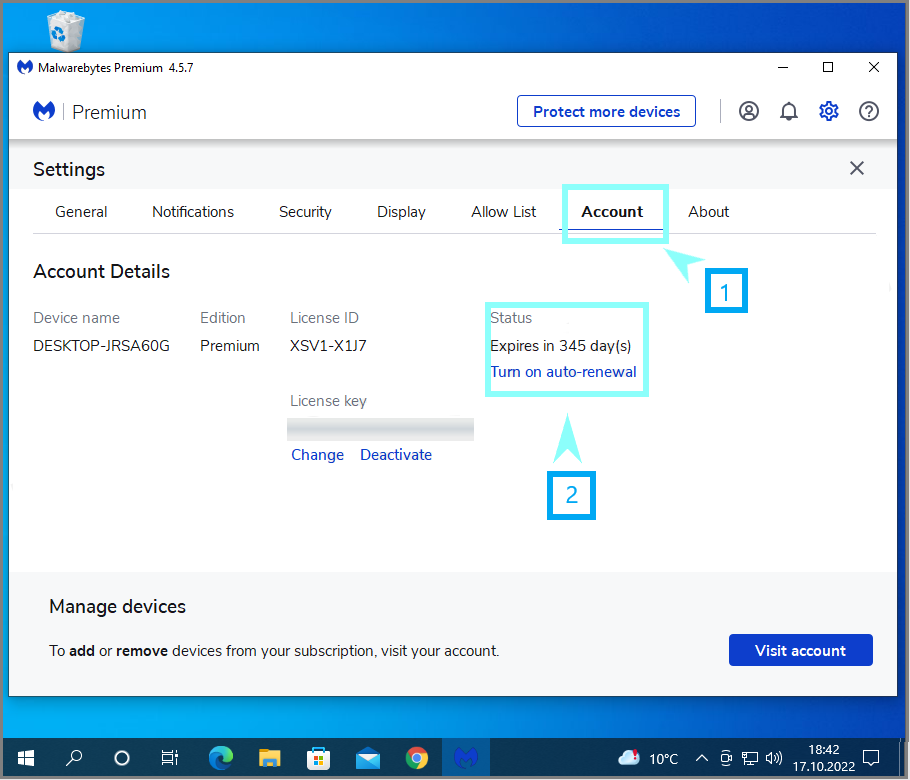Viewport: 910px width, 780px height.
Task: Open Cortana circle icon
Action: click(122, 758)
